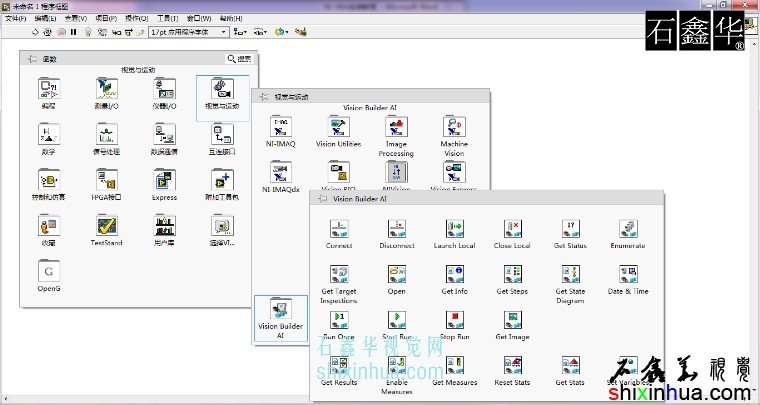Open the 帮助(H) menu
760x405 pixels.
tap(231, 18)
